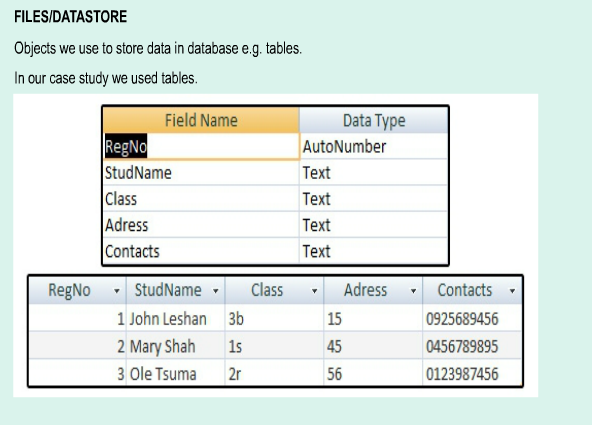Viewport: 592px width, 425px height.
Task: Open the Adress column dropdown arrow
Action: [413, 291]
